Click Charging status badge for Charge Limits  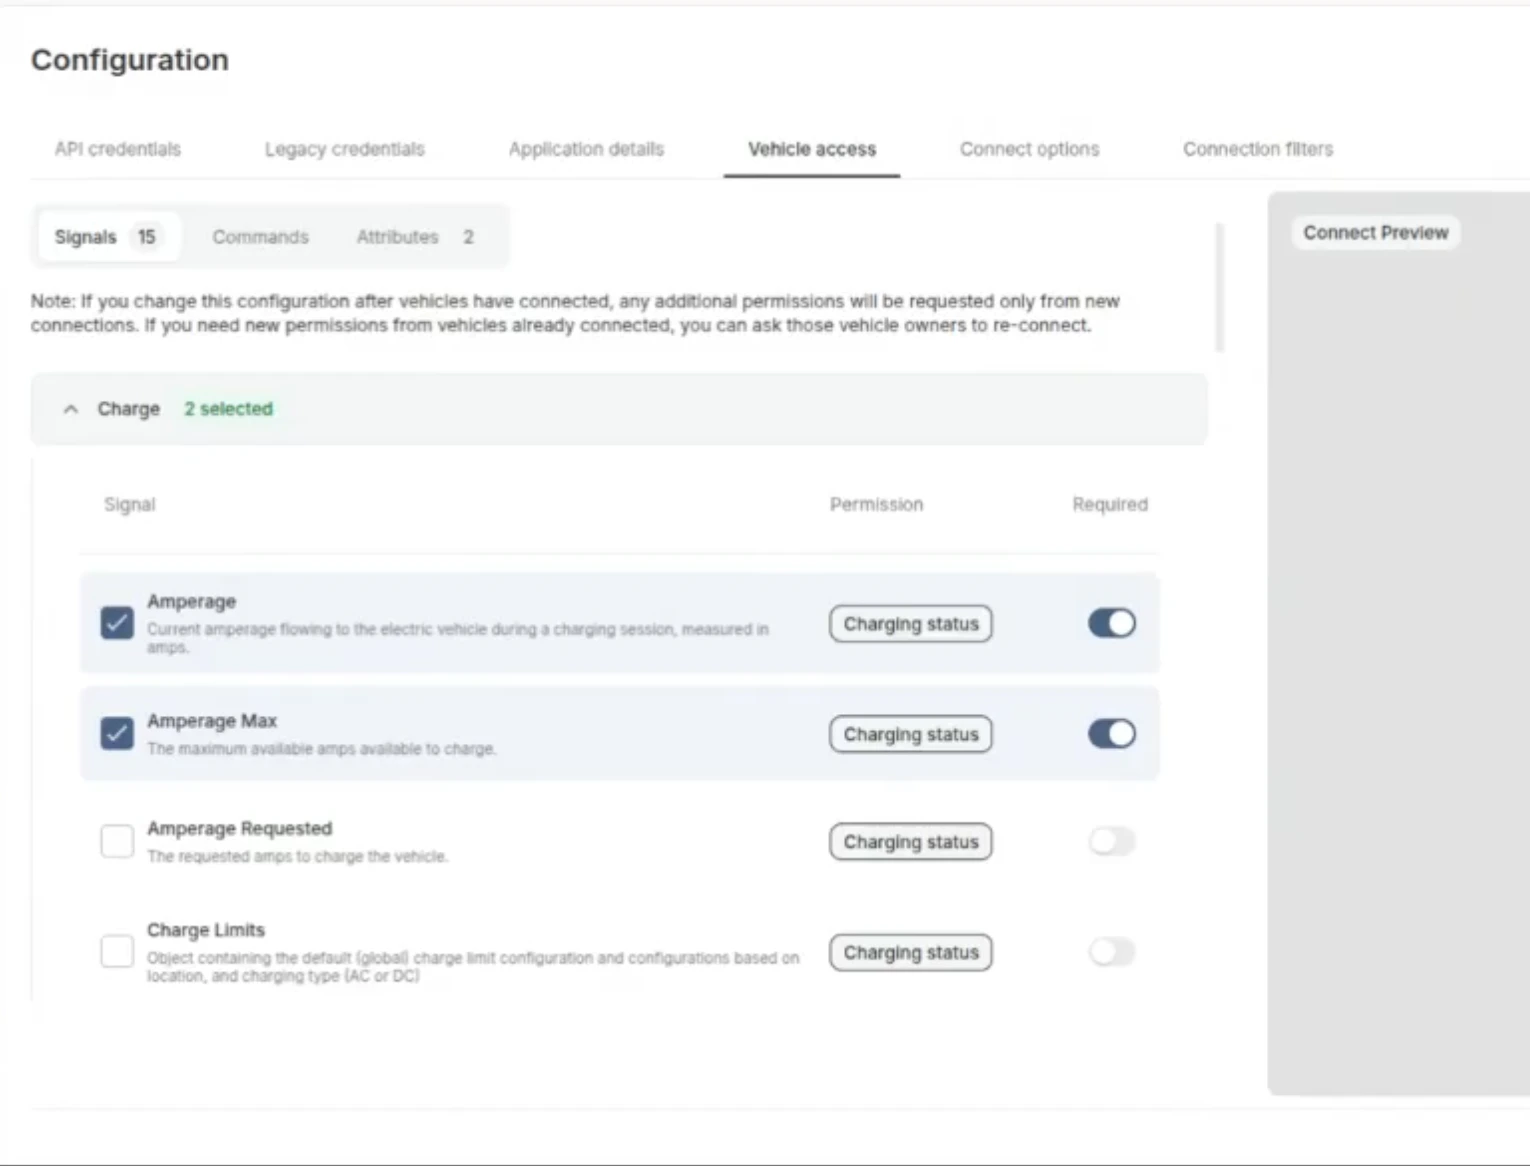pos(910,952)
